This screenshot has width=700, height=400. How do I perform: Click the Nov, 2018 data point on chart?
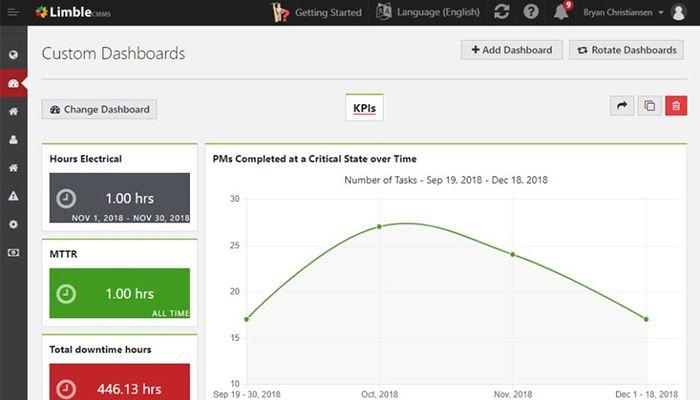513,254
